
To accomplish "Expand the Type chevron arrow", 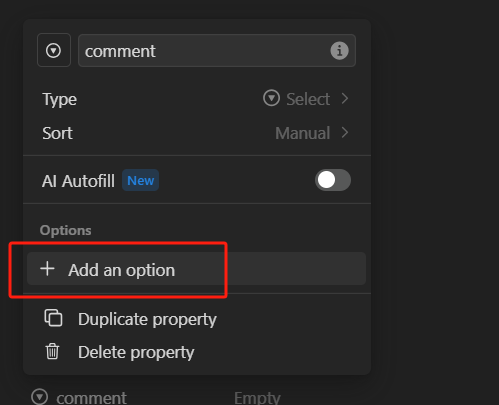I will point(345,99).
